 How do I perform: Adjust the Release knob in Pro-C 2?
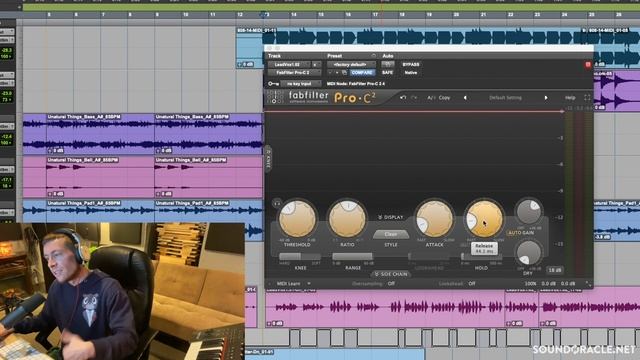pos(484,219)
